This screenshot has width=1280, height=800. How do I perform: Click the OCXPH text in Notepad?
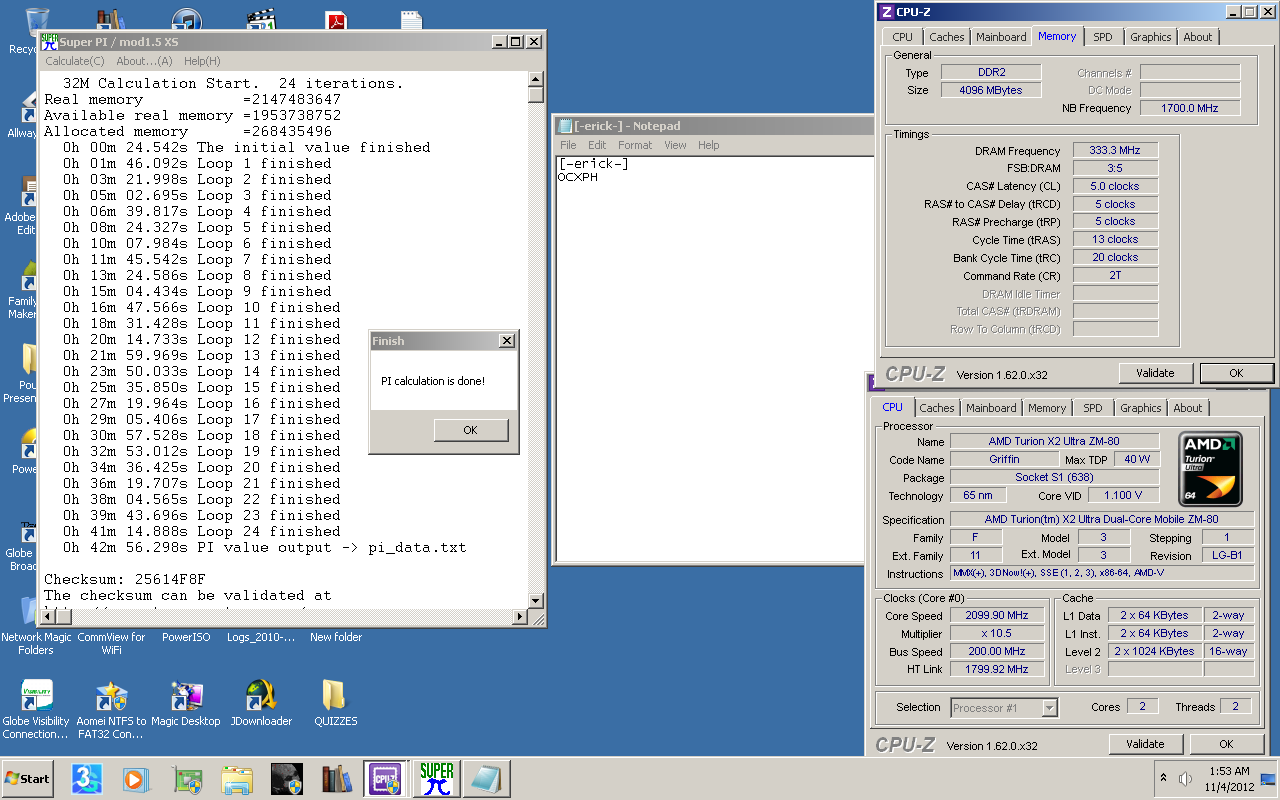tap(578, 177)
